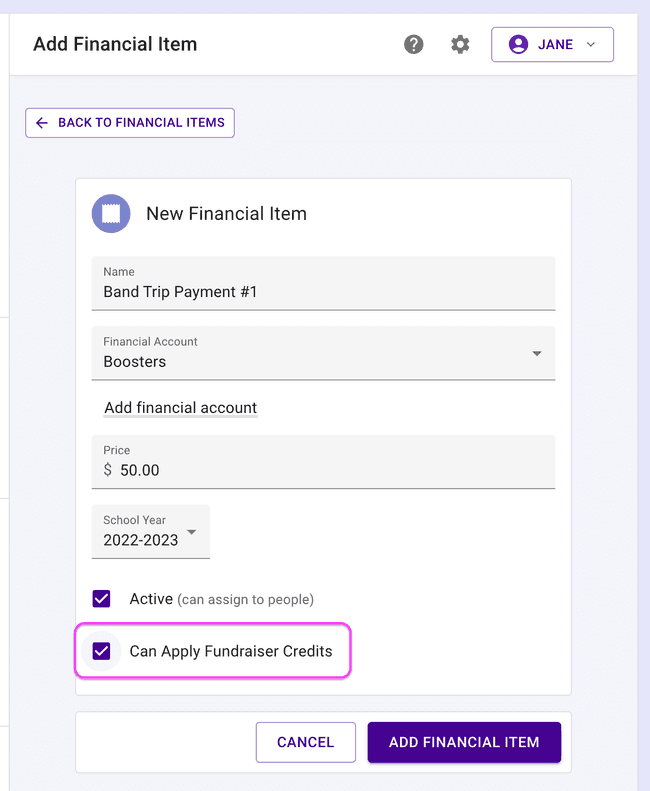
Task: Open the help question mark icon
Action: point(413,44)
